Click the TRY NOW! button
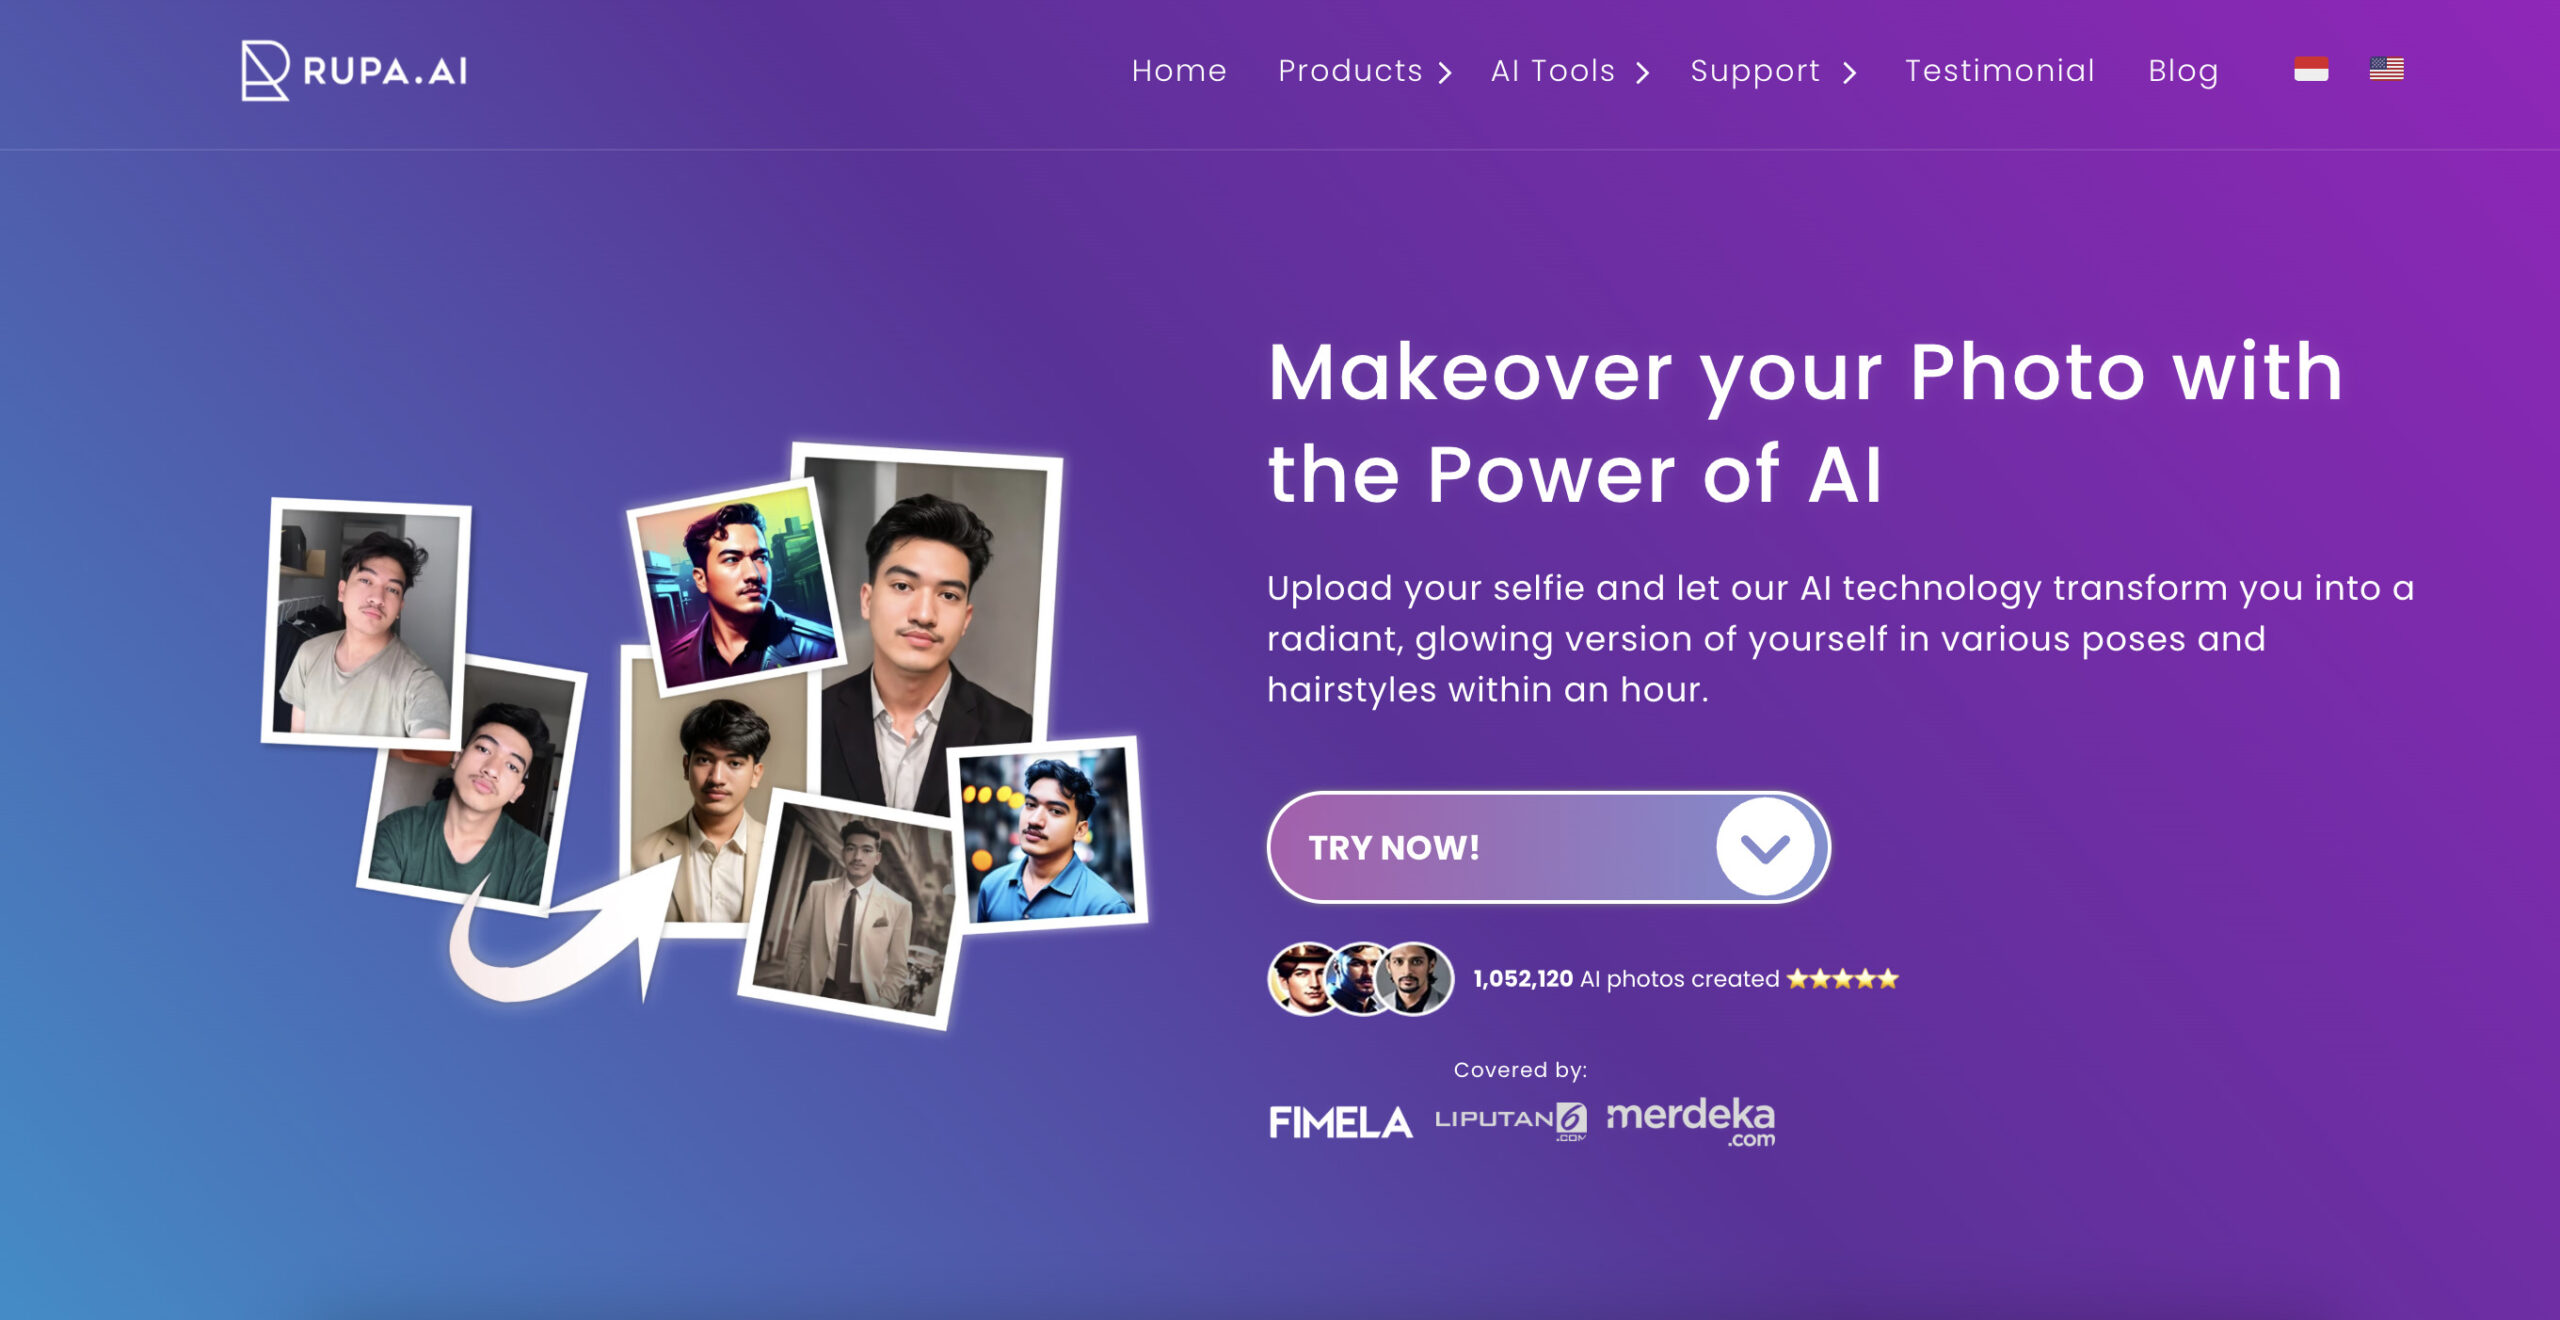 [x=1548, y=847]
